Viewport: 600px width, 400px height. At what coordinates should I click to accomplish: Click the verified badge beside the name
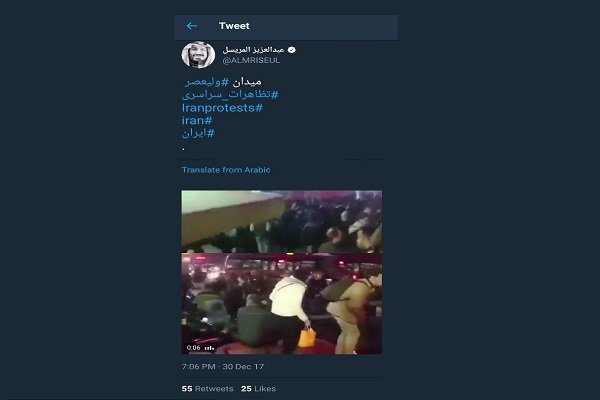tap(292, 50)
